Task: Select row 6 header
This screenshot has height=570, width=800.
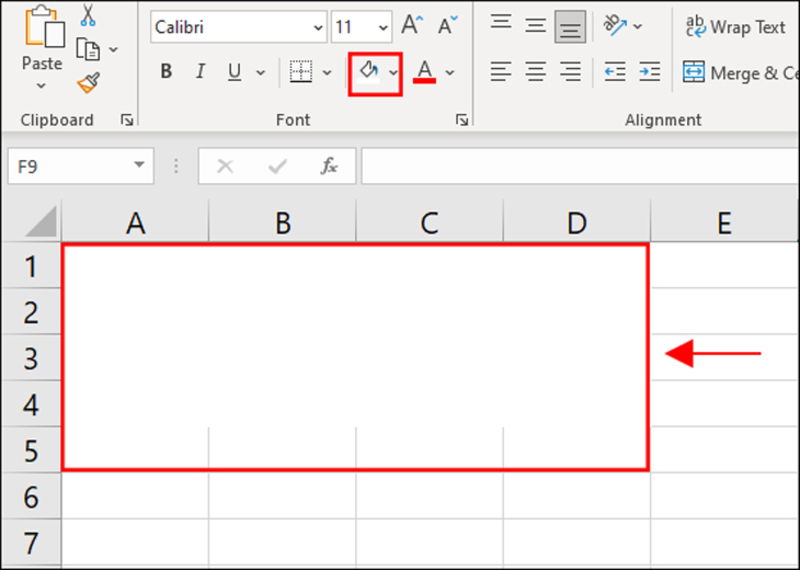Action: [31, 496]
